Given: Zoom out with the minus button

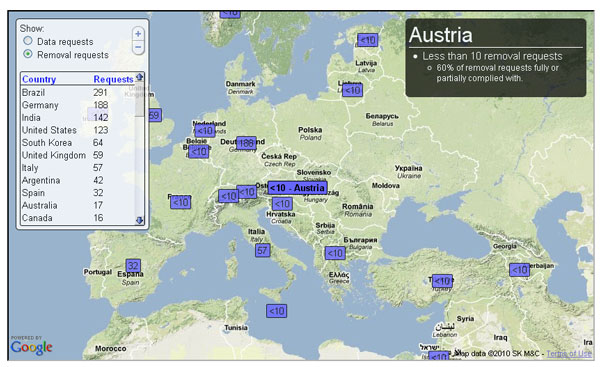Looking at the screenshot, I should pyautogui.click(x=138, y=47).
